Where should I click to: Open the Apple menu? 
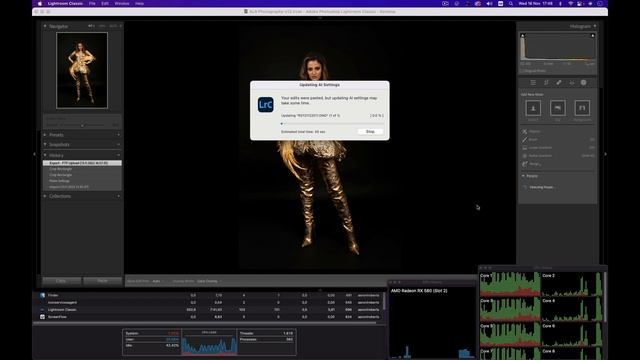40,3
